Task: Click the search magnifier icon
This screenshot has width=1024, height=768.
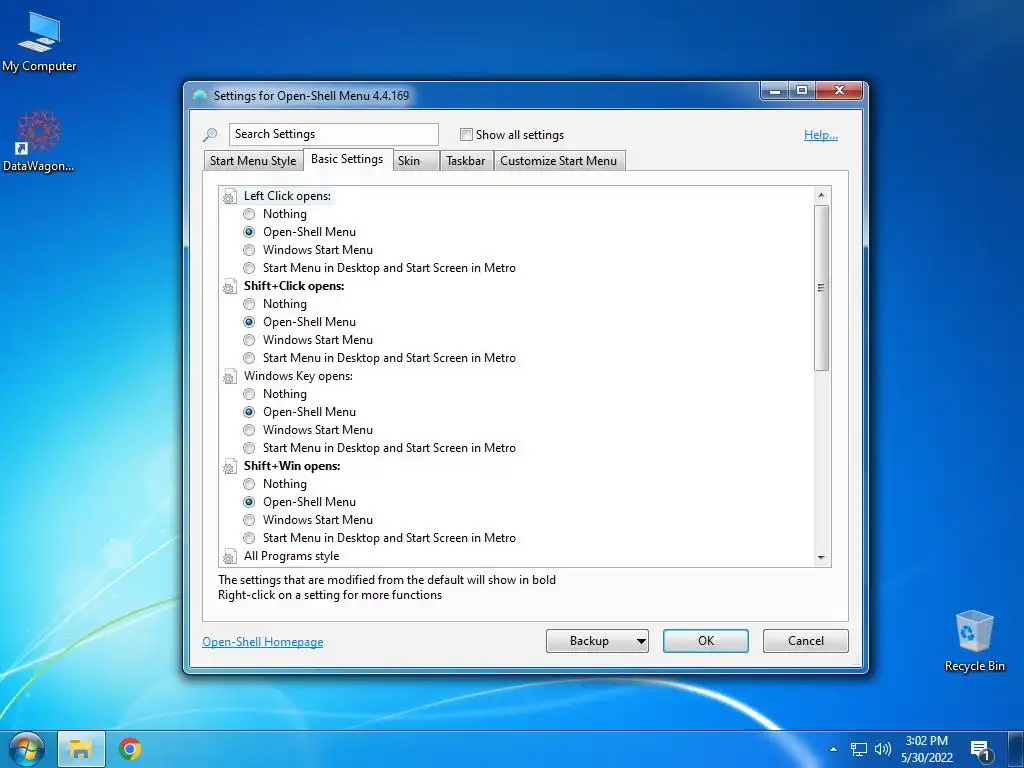Action: click(210, 135)
